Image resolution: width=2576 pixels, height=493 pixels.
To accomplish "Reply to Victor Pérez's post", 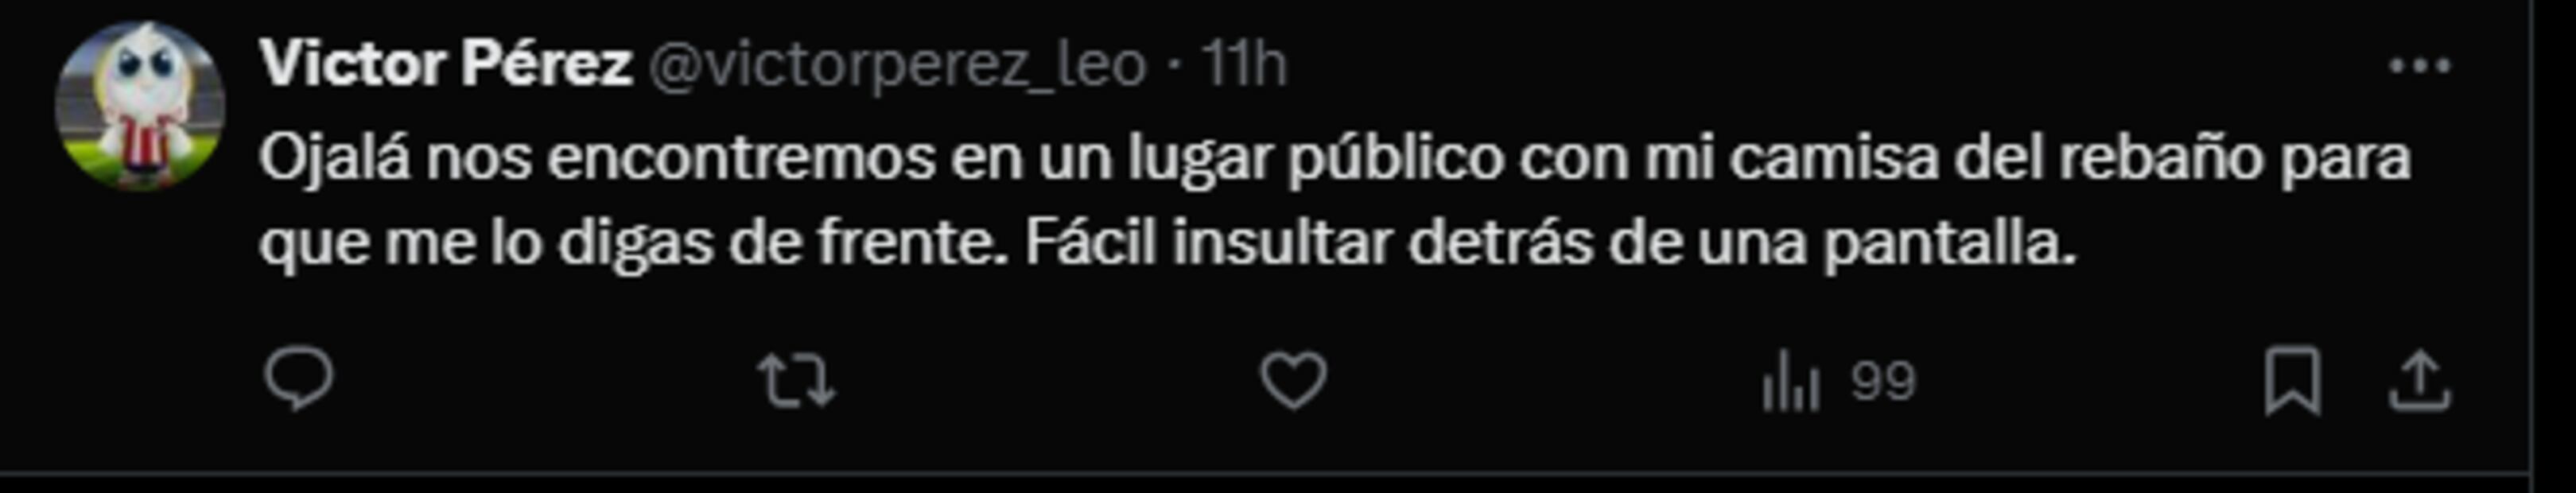I will pyautogui.click(x=298, y=380).
